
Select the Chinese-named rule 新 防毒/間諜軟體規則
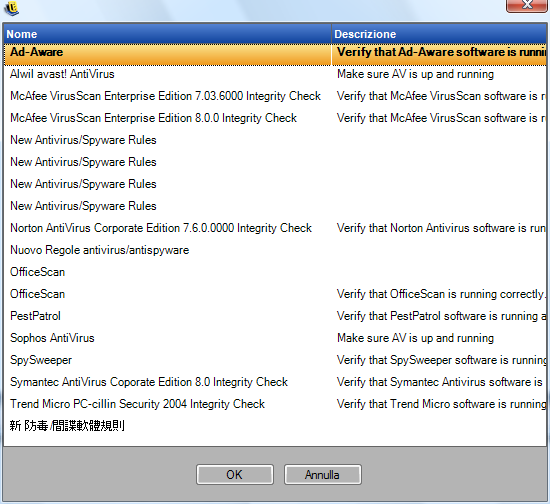67,426
